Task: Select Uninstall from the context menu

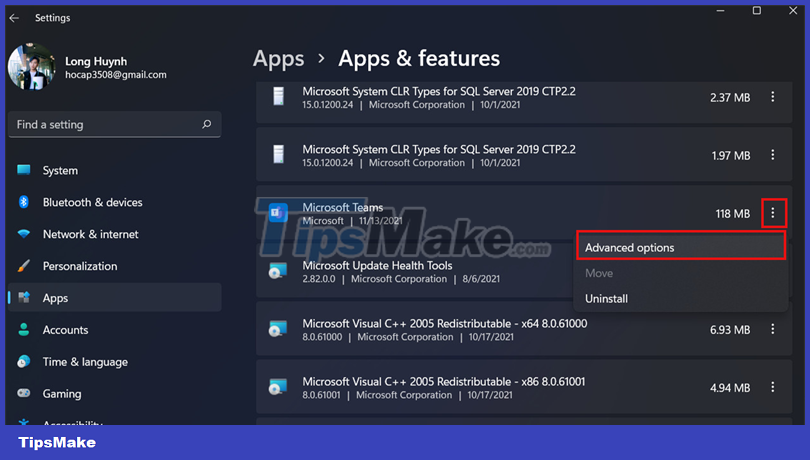Action: [x=681, y=299]
